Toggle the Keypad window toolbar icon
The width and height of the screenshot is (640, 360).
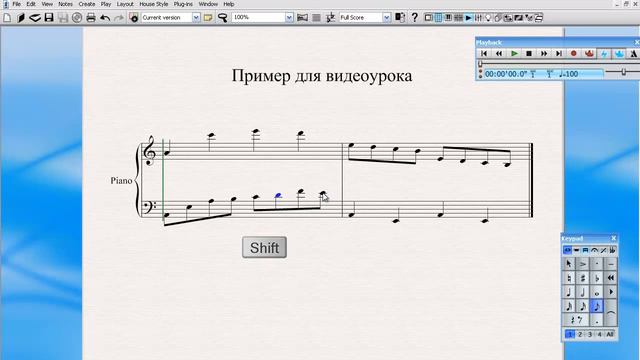[438, 18]
